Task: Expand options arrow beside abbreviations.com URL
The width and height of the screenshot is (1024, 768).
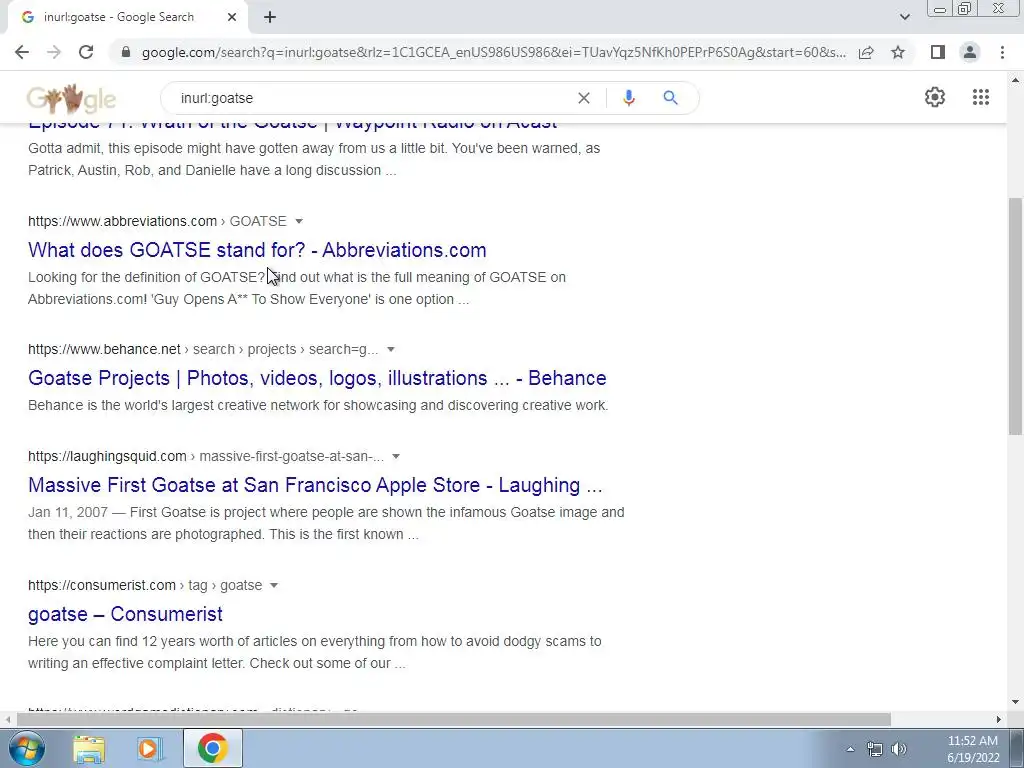Action: click(299, 221)
